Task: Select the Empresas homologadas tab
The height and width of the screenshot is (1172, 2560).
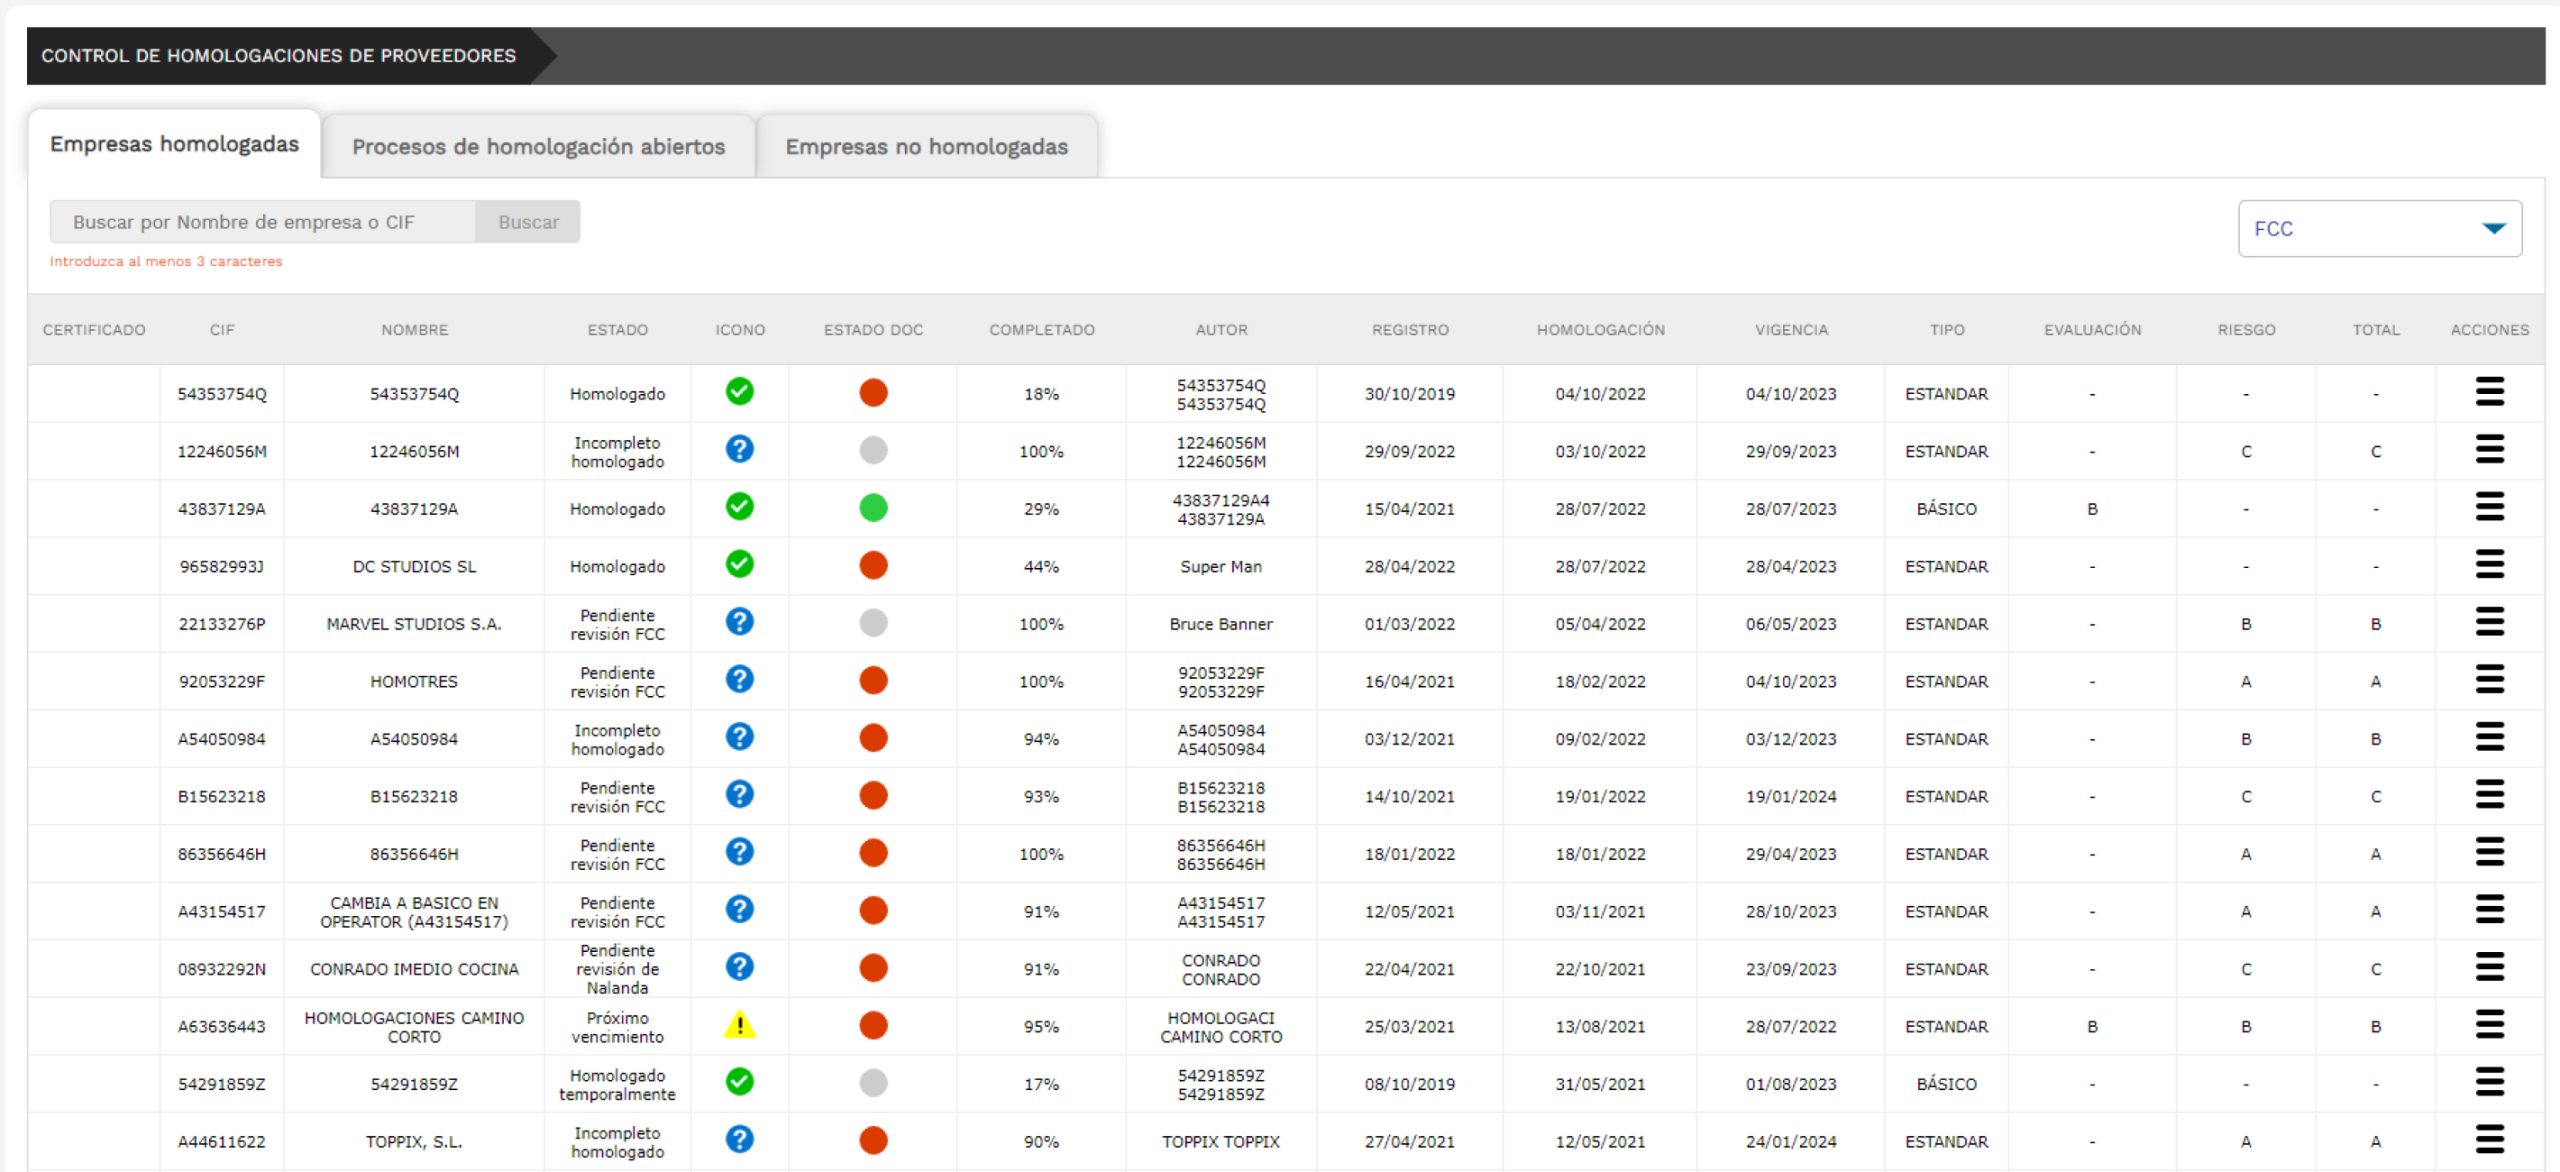Action: point(174,144)
